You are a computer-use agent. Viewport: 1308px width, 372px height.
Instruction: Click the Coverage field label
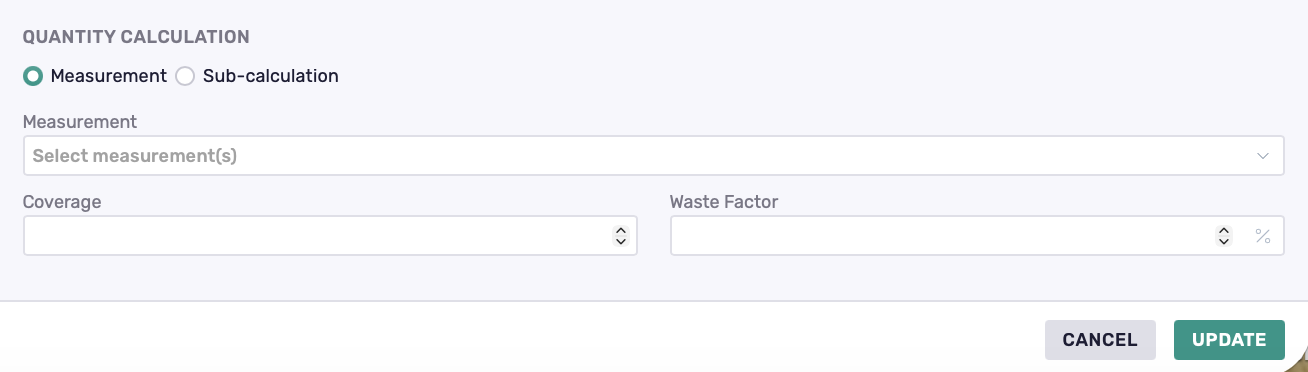pyautogui.click(x=62, y=202)
